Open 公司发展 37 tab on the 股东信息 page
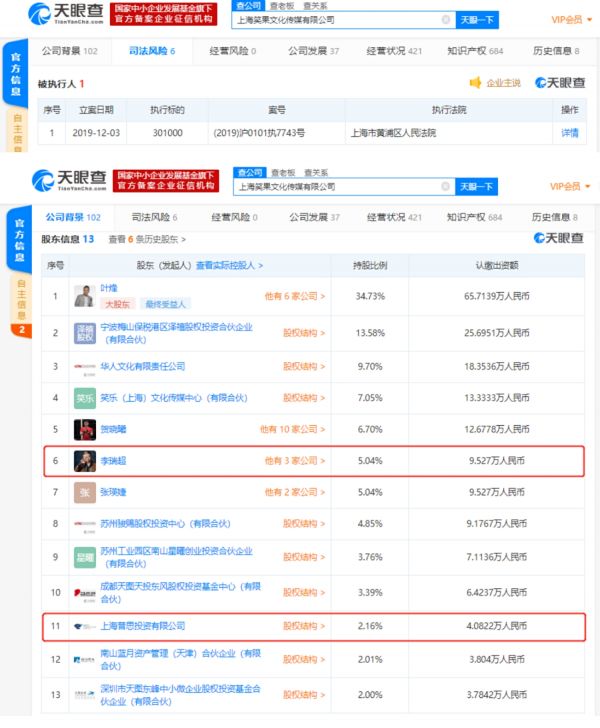Screen dimensions: 600x728 314,217
